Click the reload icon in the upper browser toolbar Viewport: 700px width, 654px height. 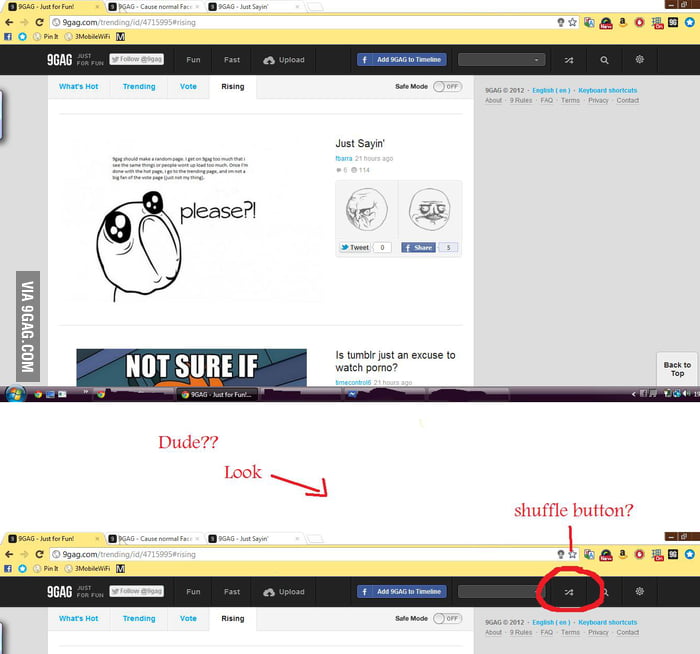pos(39,22)
